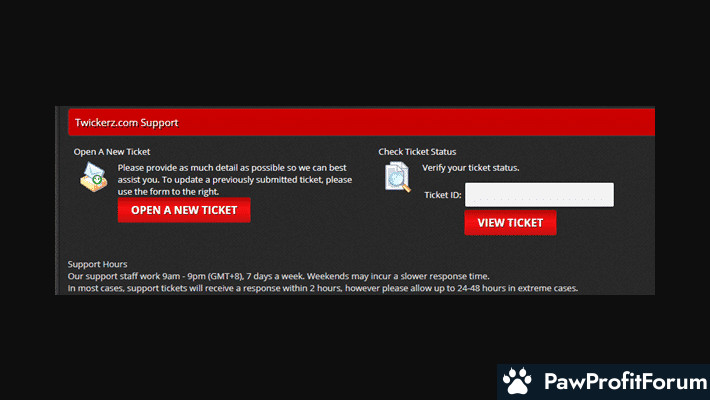710x400 pixels.
Task: Click 'Please provide as much detail' paragraph
Action: coord(235,167)
